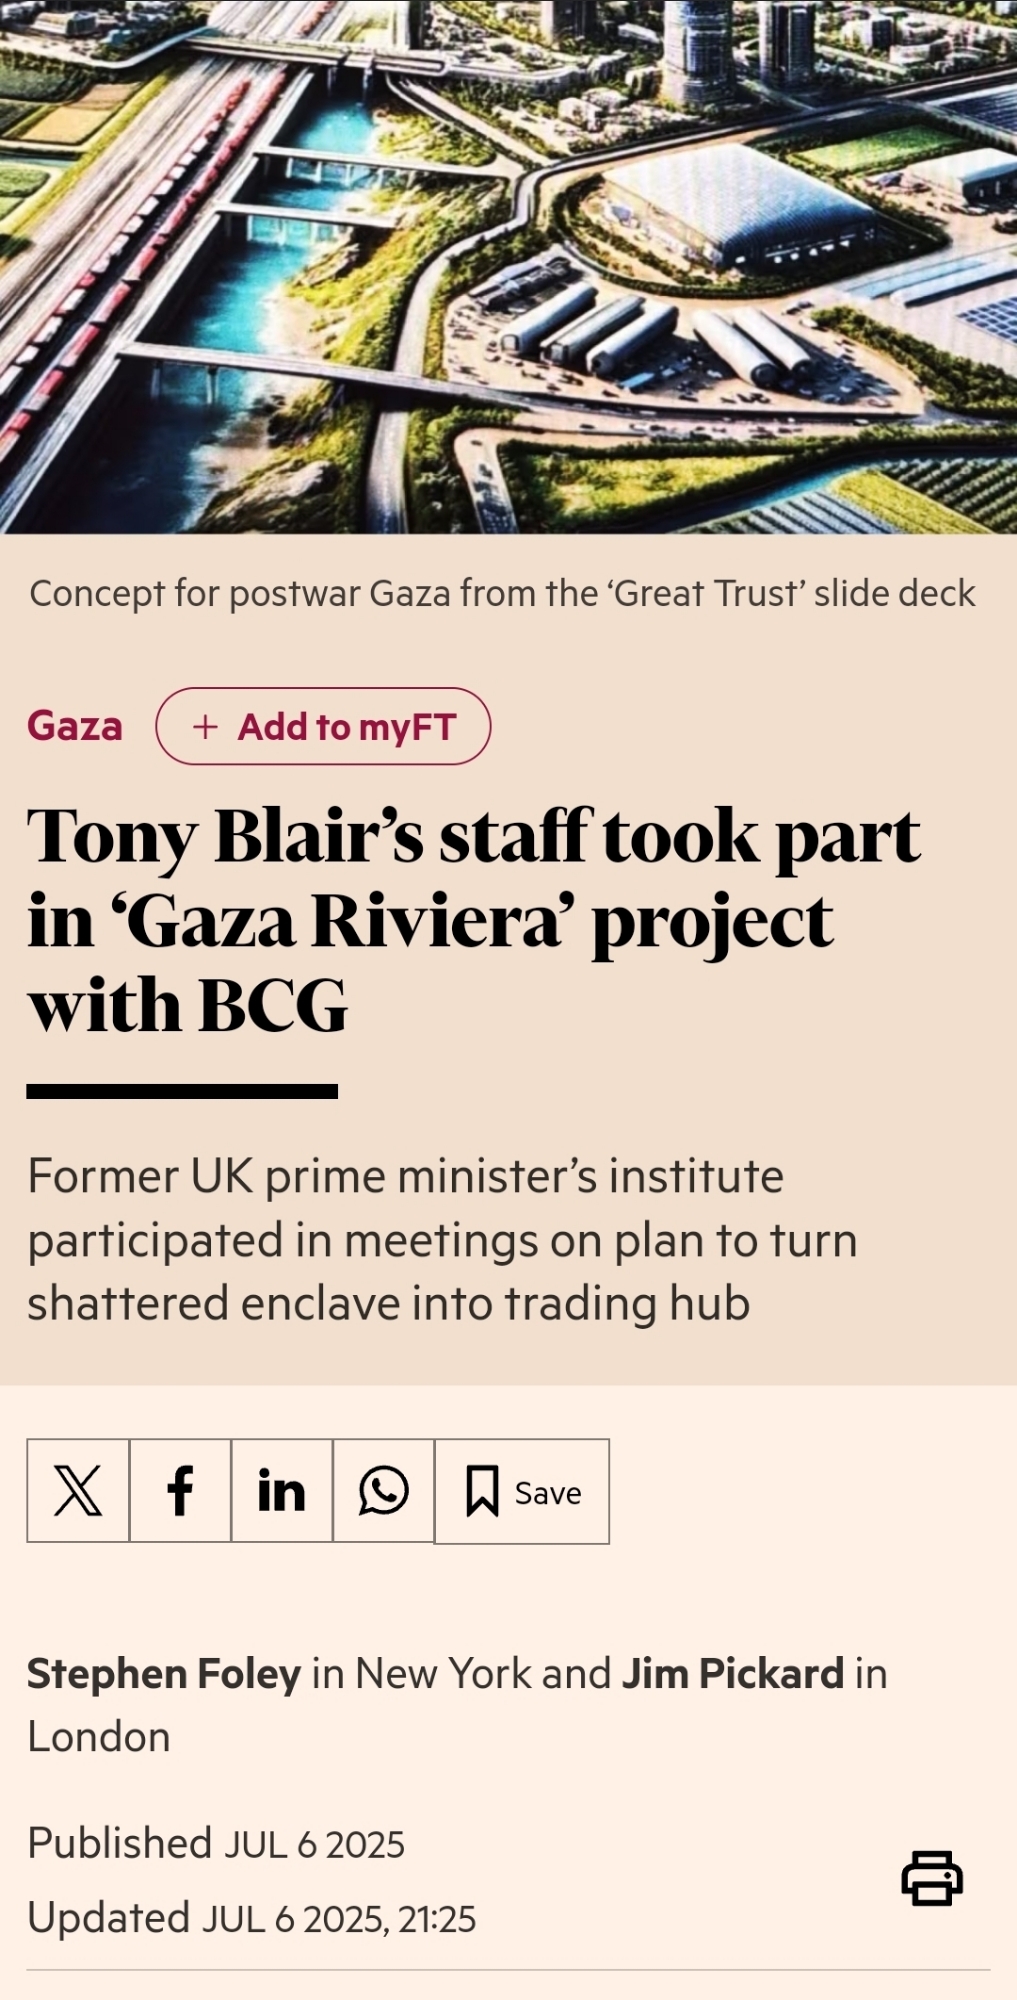Share the article on LinkedIn
Screen dimensions: 1017x2000
282,1491
